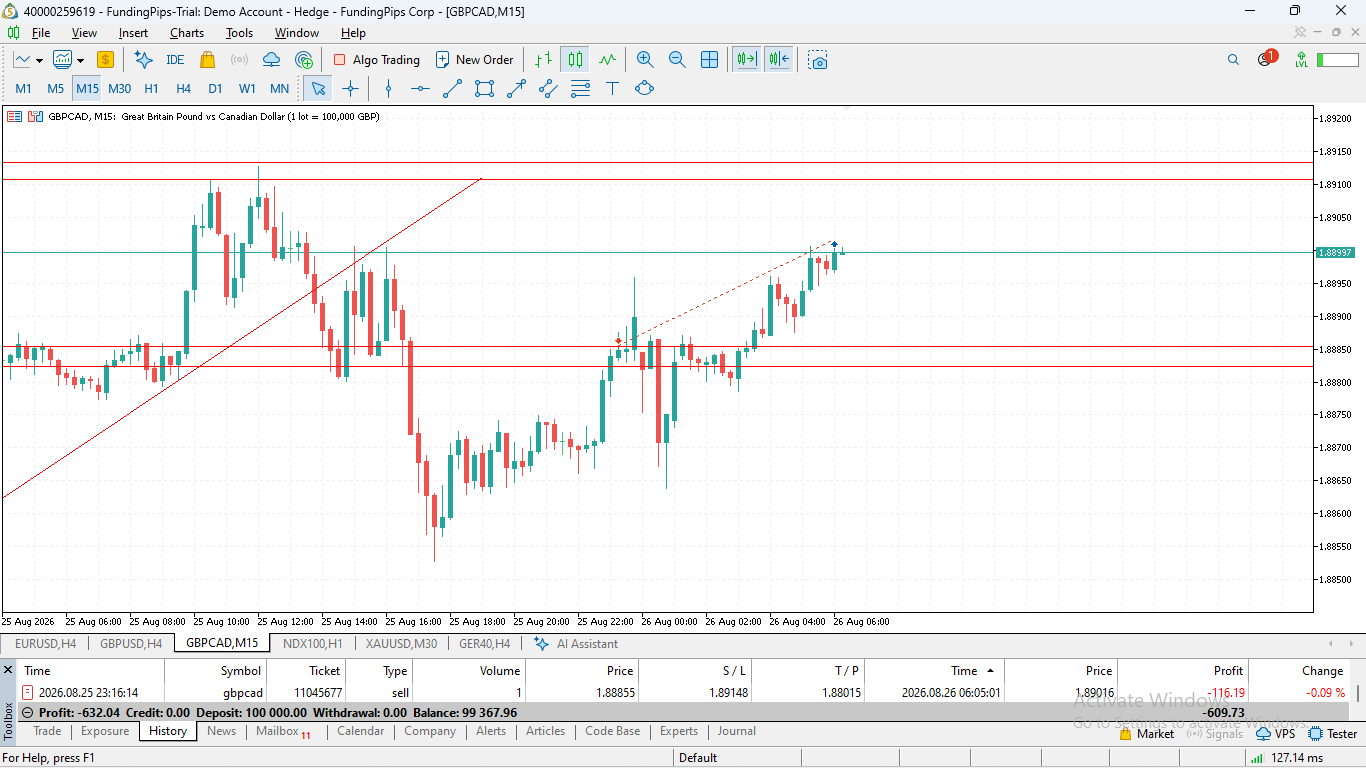This screenshot has width=1366, height=768.
Task: Take a chart screenshot with camera icon
Action: [x=818, y=60]
